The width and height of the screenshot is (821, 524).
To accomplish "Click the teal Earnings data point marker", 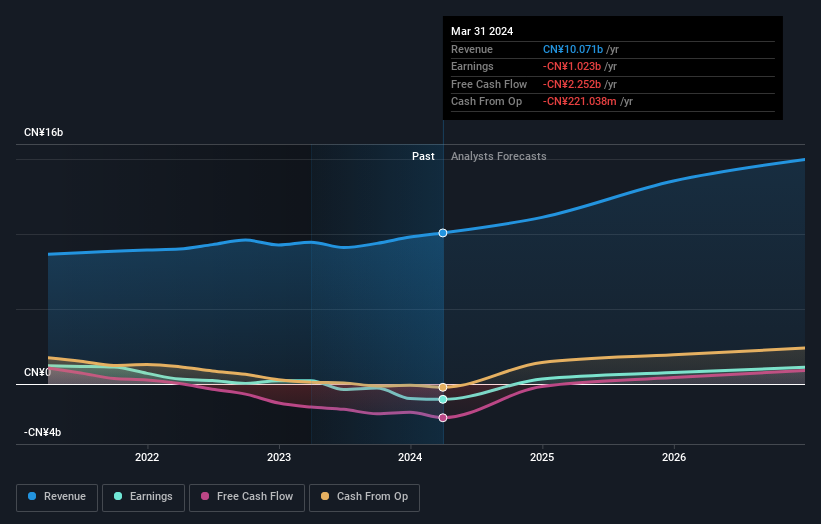I will click(443, 399).
